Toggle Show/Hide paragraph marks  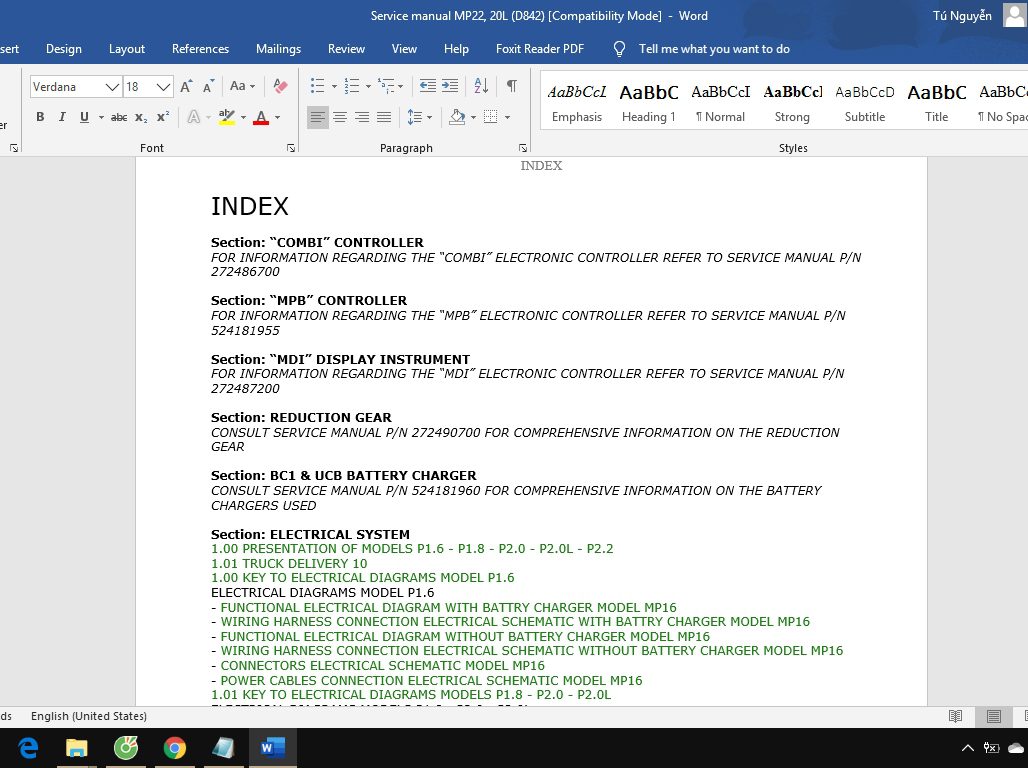click(x=512, y=86)
